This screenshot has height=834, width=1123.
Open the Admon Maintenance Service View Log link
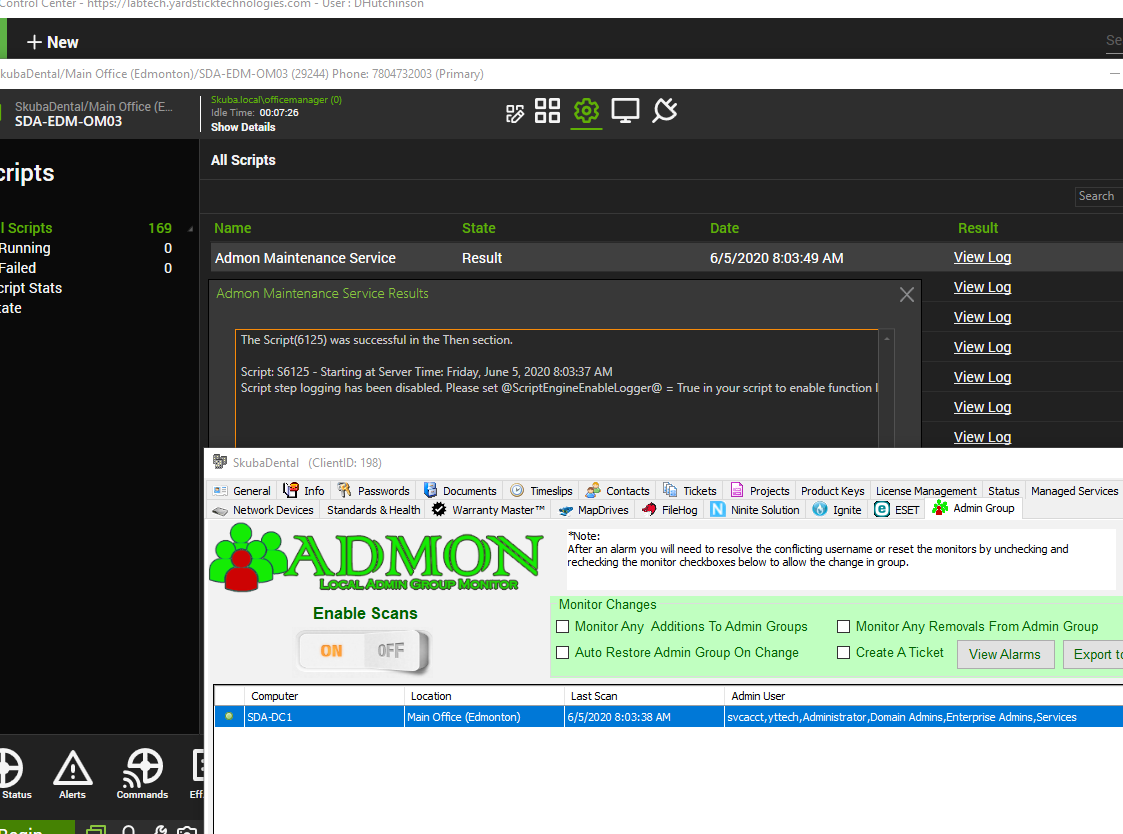pyautogui.click(x=982, y=257)
